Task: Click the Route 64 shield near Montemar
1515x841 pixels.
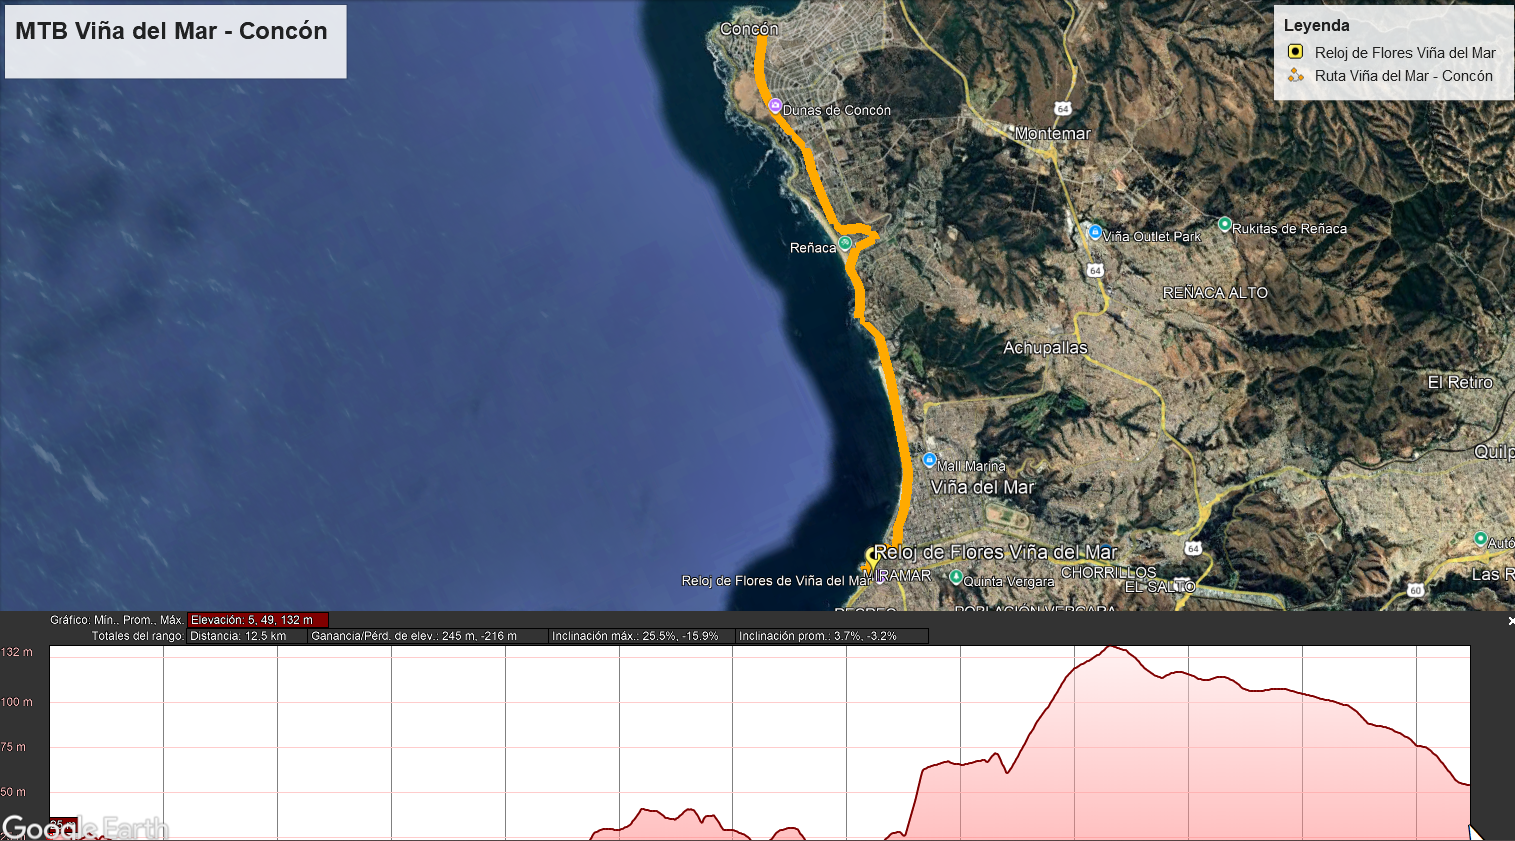Action: (x=1062, y=108)
